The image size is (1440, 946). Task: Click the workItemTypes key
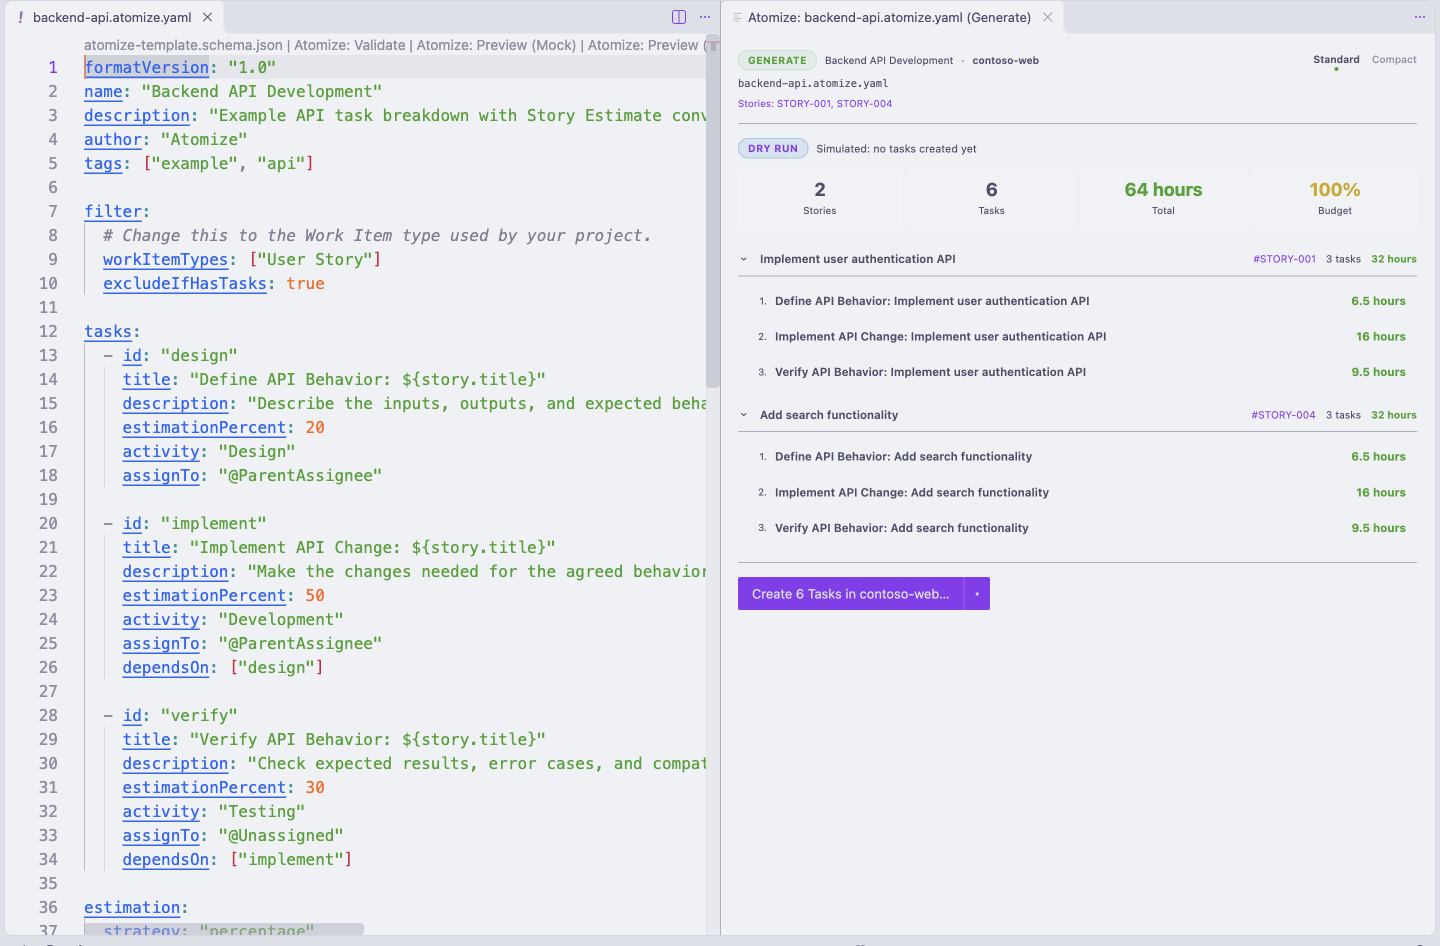(166, 259)
